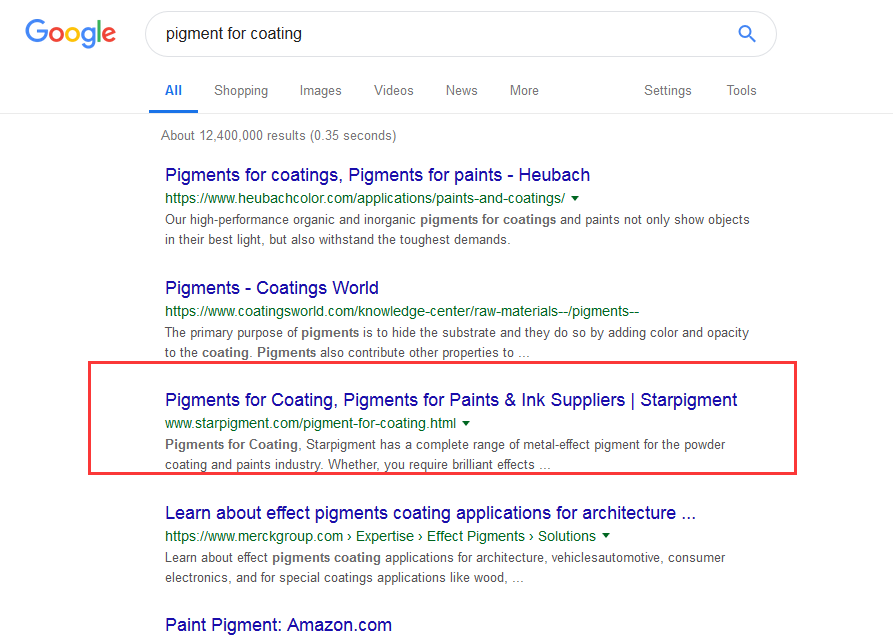Click the coatingsworld.com green URL
893x638 pixels.
pyautogui.click(x=402, y=311)
